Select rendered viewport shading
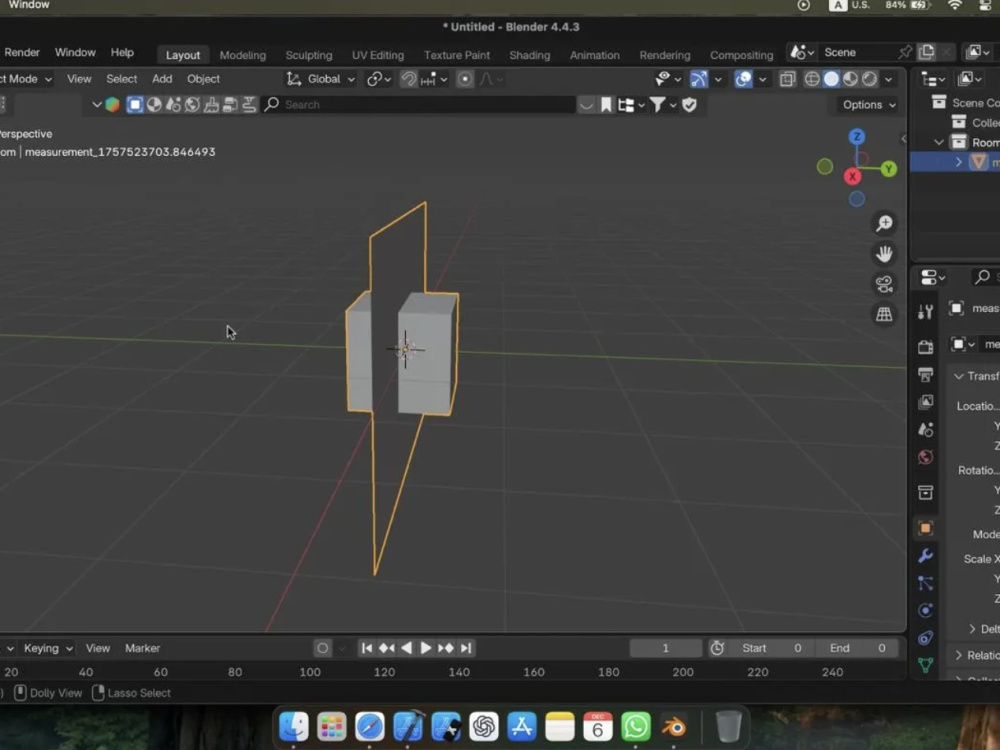 click(869, 79)
